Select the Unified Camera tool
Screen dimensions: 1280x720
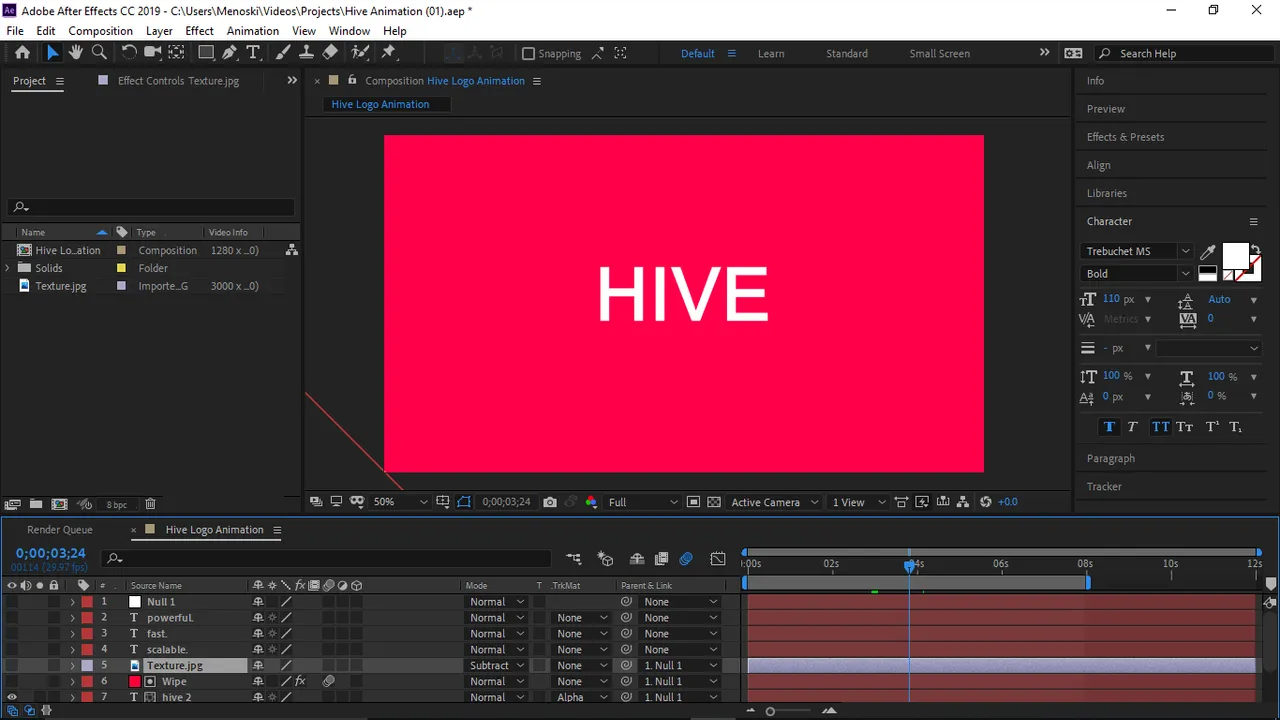tap(153, 53)
